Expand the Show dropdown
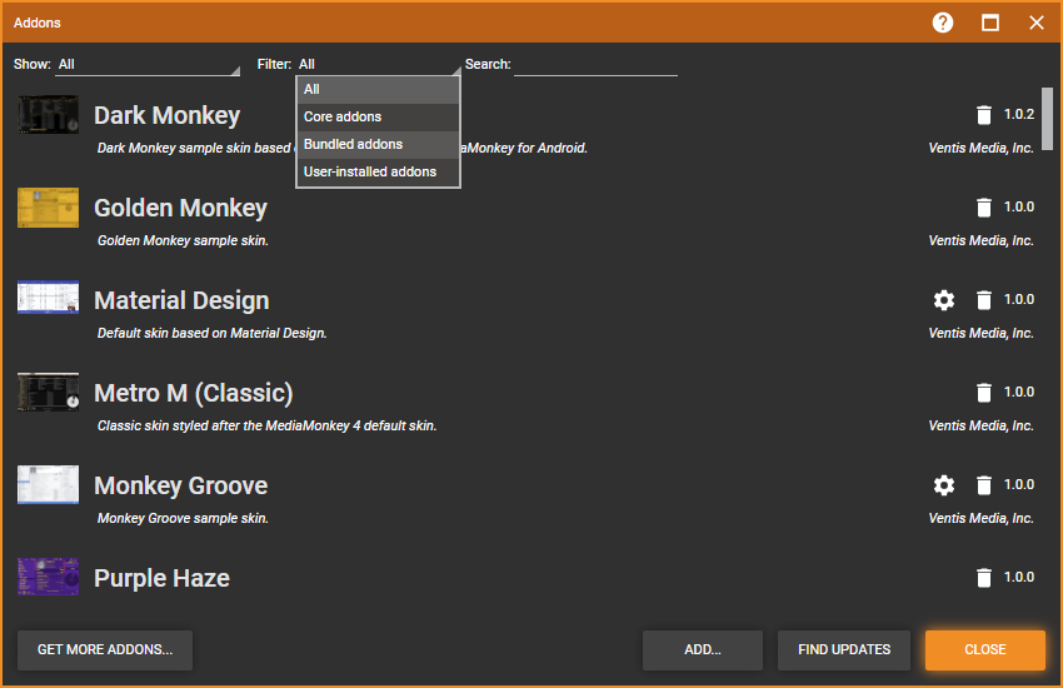The width and height of the screenshot is (1063, 688). 148,64
